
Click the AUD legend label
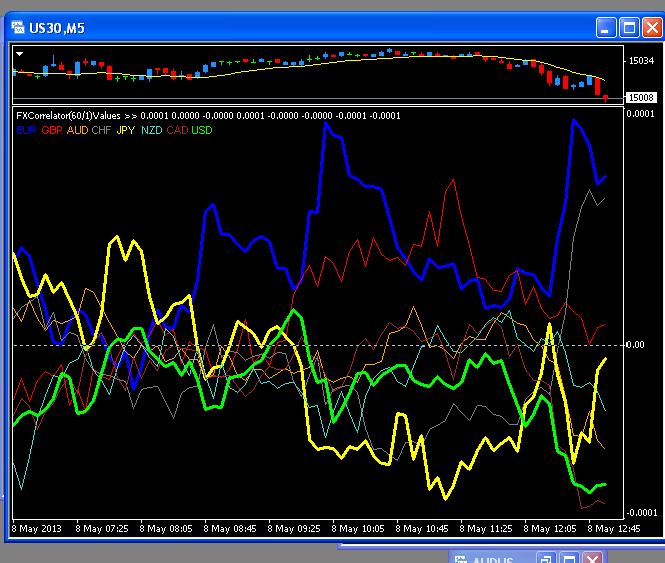(78, 130)
